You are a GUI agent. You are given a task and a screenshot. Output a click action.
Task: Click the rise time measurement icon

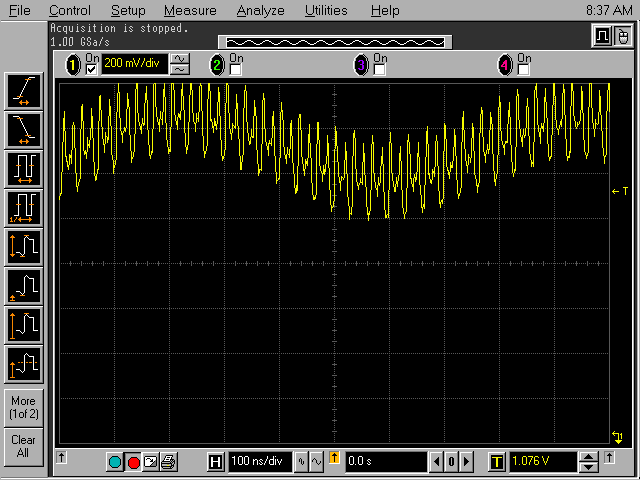point(23,91)
